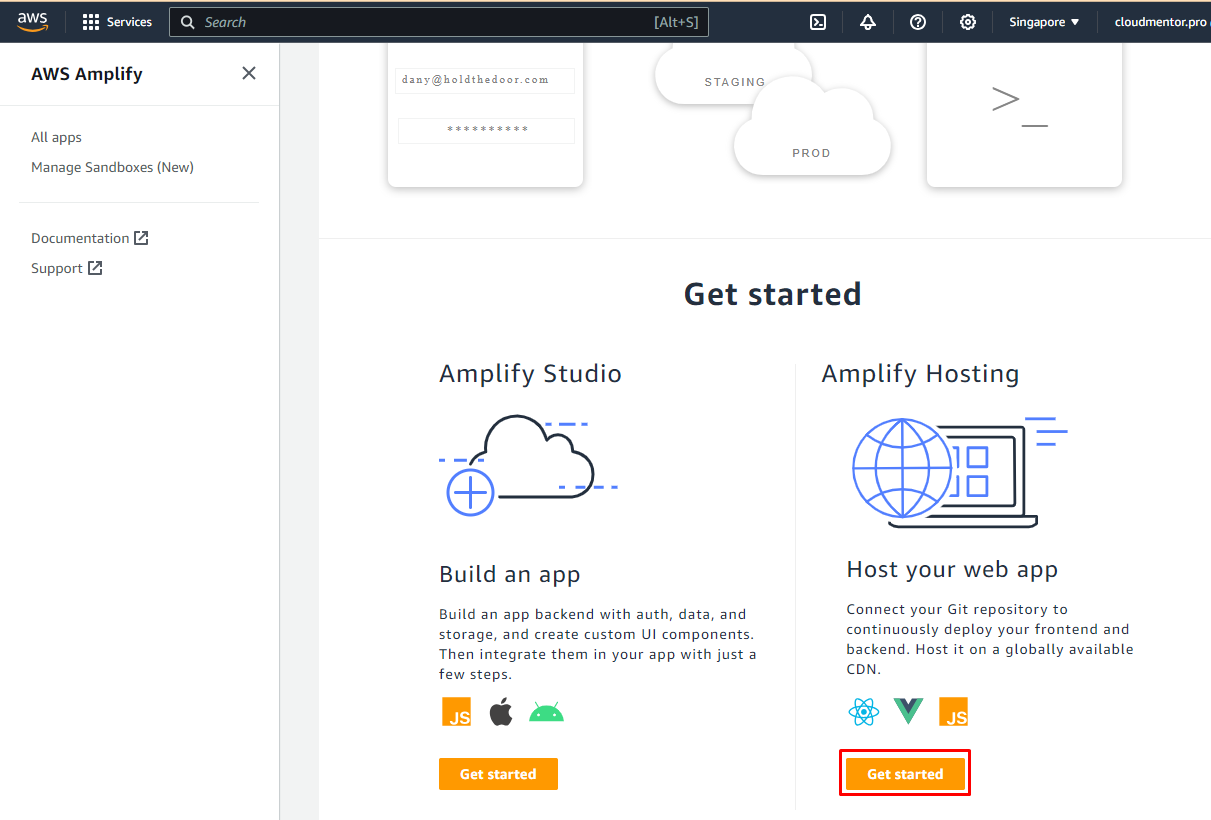Close the AWS Amplify sidebar panel
The image size is (1211, 820).
tap(249, 73)
